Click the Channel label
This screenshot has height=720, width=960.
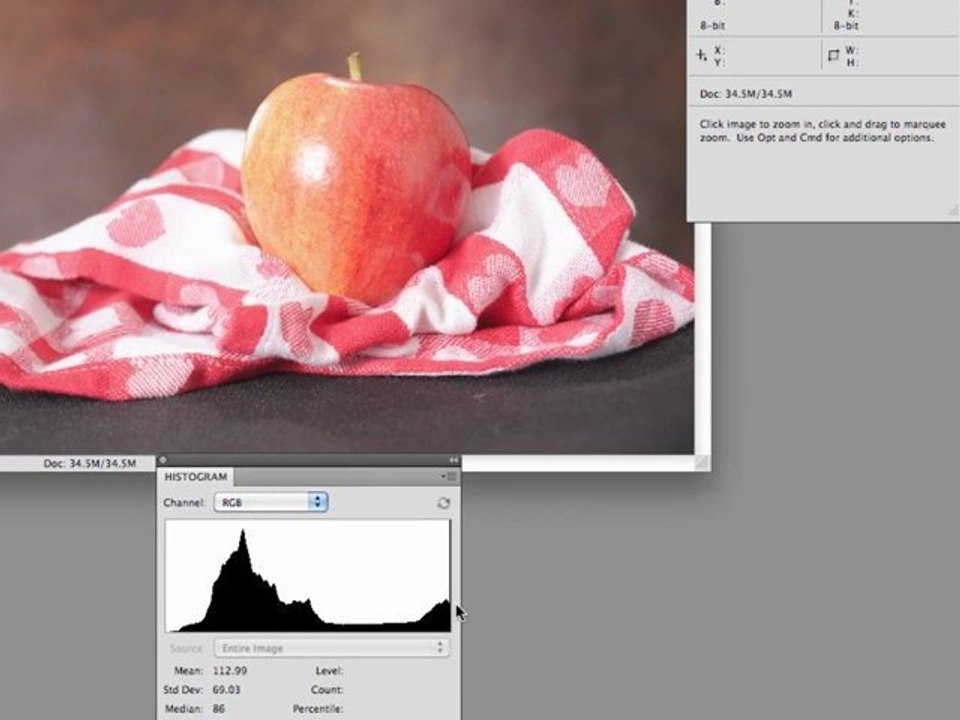click(184, 503)
